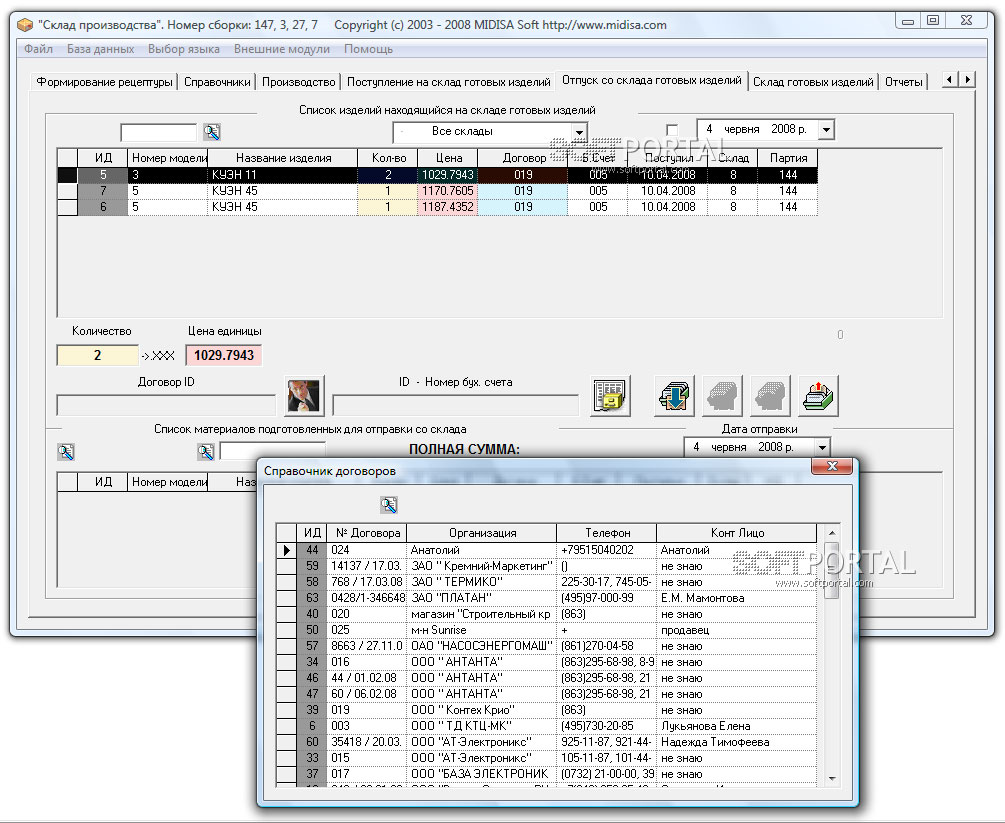Switch to 'Формирование рецептуры' tab
Screen dimensions: 1005x823
click(x=104, y=82)
